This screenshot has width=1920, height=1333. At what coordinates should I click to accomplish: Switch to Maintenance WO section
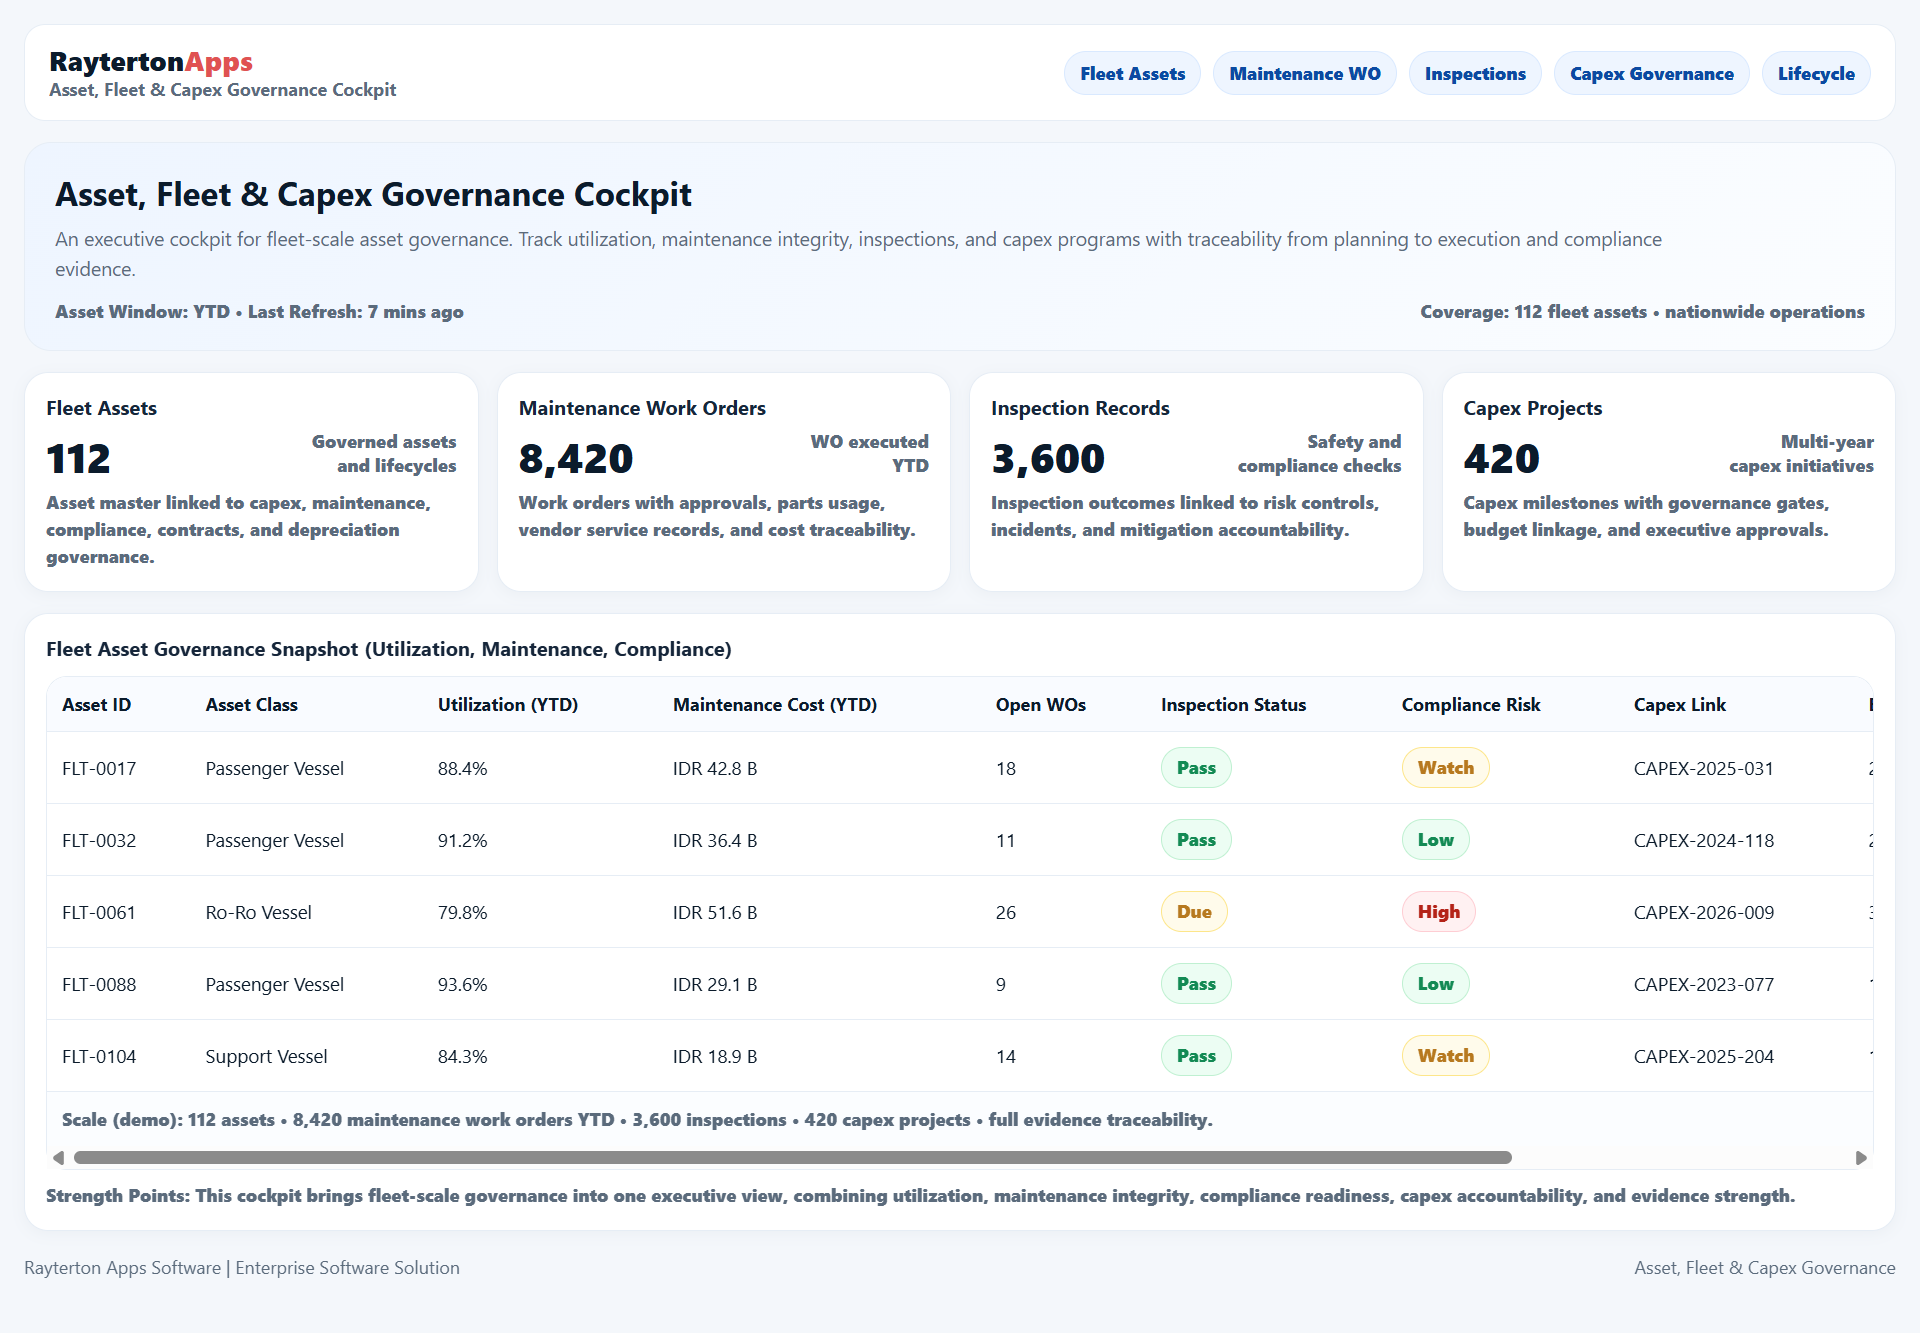coord(1304,74)
